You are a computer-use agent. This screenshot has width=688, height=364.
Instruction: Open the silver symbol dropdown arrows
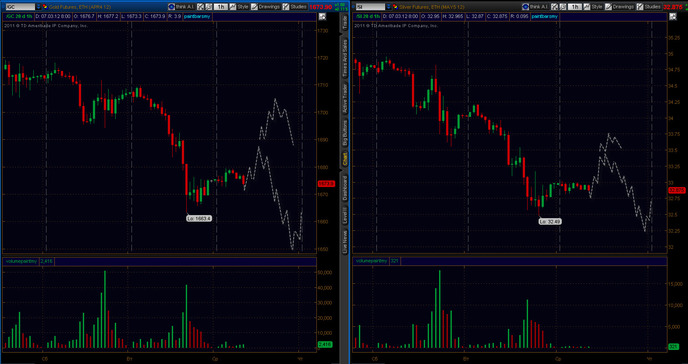coord(390,7)
